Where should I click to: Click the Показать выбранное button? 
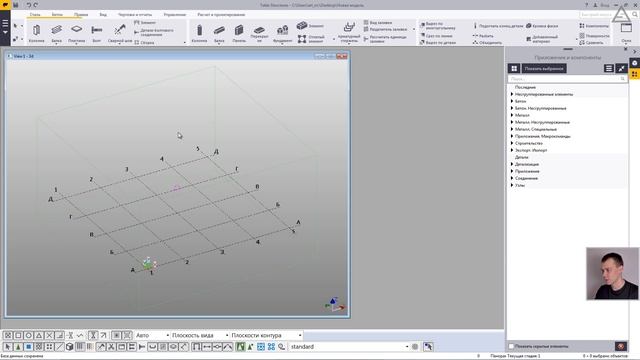coord(544,68)
